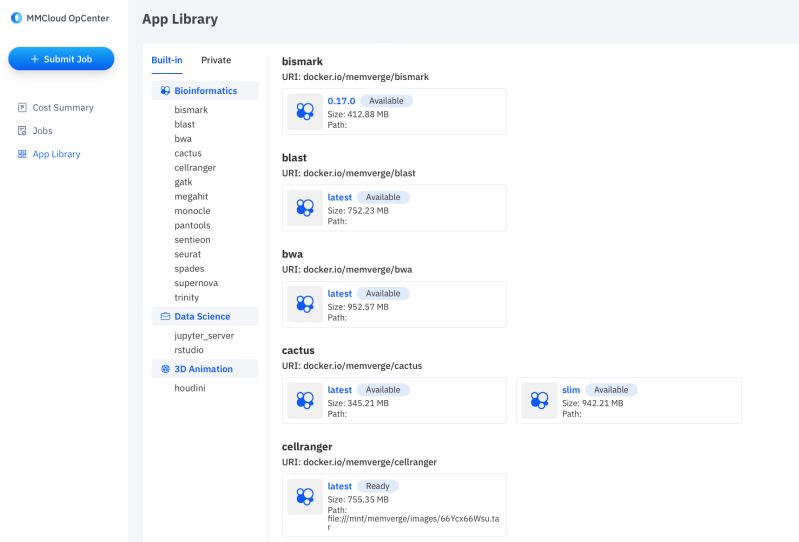The height and width of the screenshot is (542, 799).
Task: Open the bismark 0.17.0 version link
Action: click(341, 101)
